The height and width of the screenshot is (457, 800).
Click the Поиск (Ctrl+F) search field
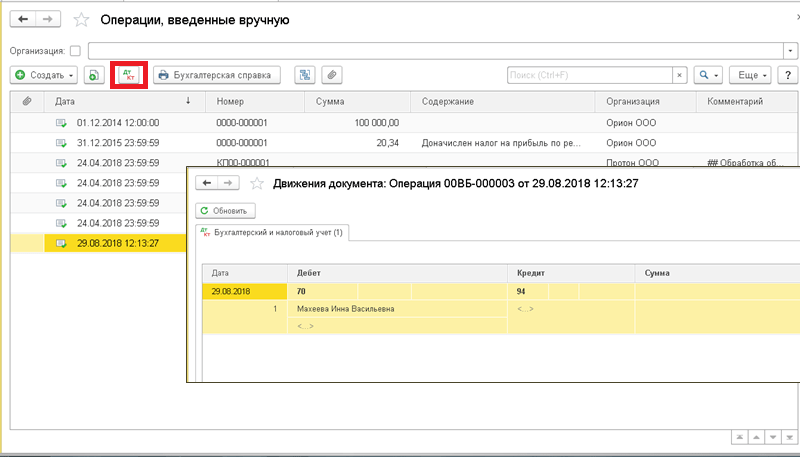[x=589, y=75]
